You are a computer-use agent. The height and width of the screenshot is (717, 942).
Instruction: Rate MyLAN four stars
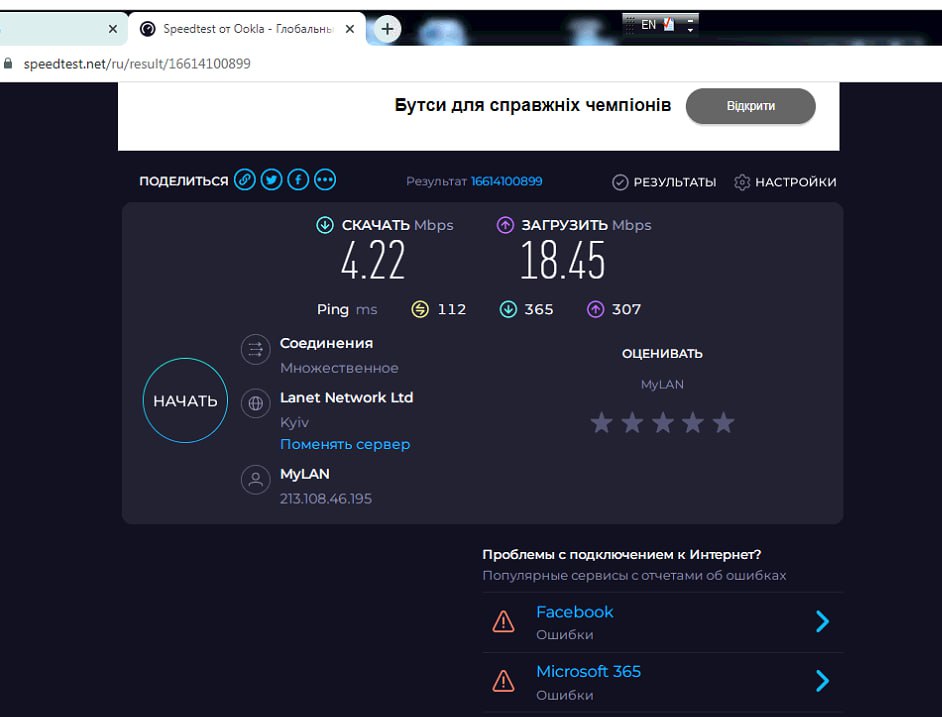pyautogui.click(x=693, y=423)
